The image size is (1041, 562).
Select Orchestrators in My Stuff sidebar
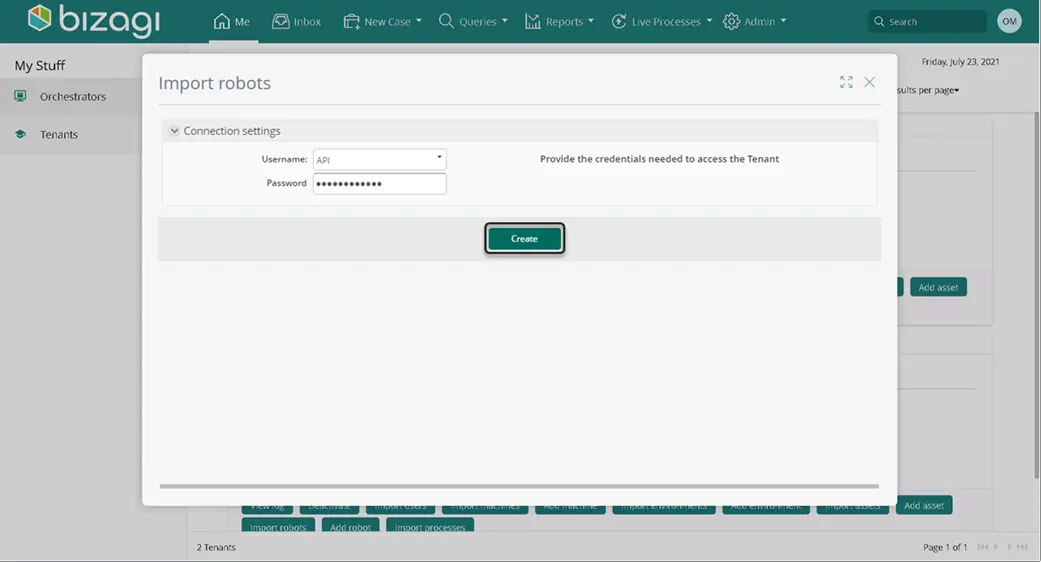(x=71, y=97)
